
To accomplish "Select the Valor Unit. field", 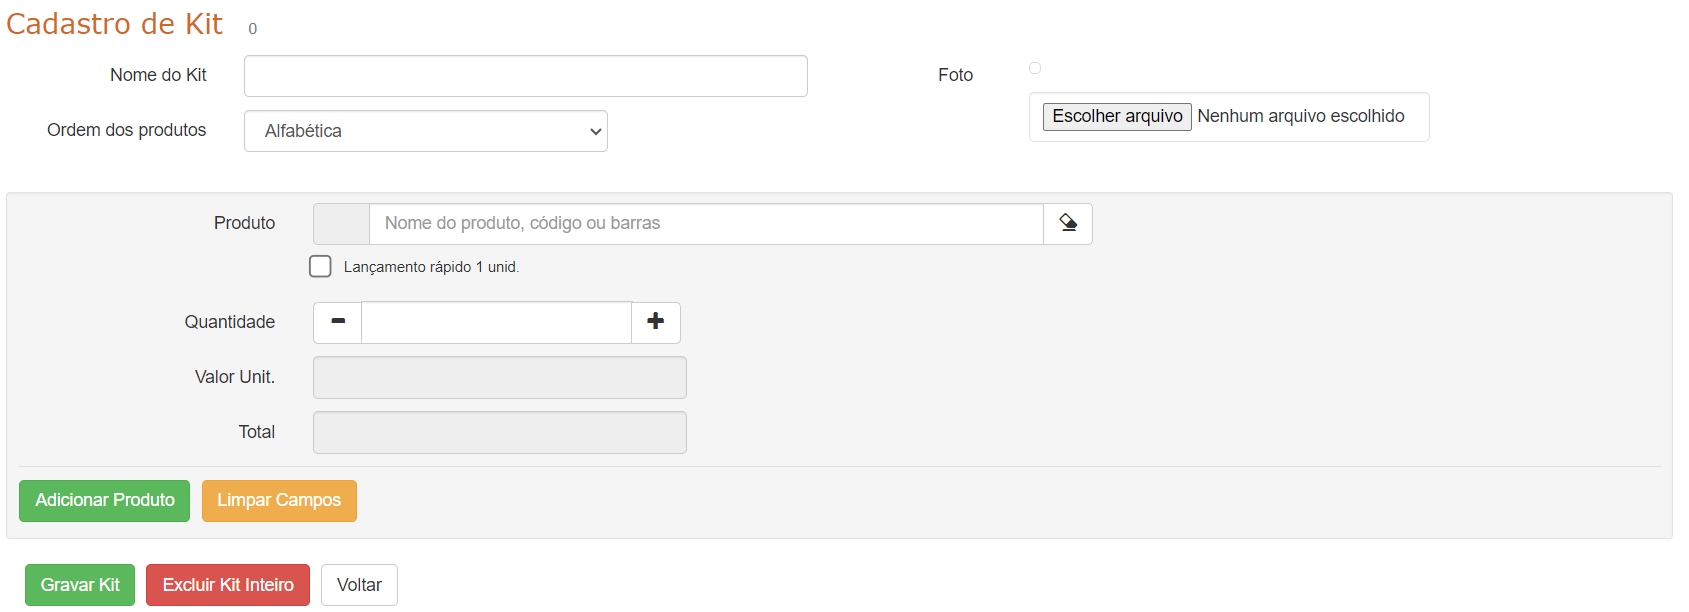I will pyautogui.click(x=500, y=378).
